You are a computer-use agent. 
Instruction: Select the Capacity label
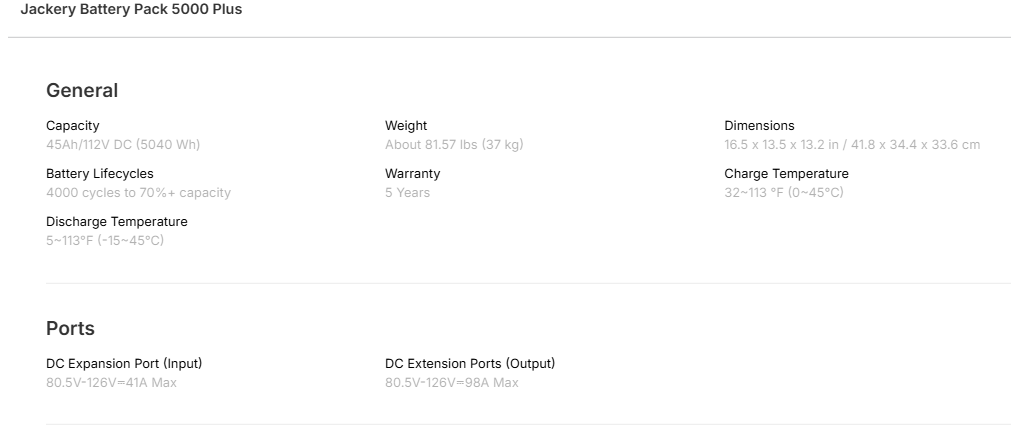pyautogui.click(x=73, y=126)
